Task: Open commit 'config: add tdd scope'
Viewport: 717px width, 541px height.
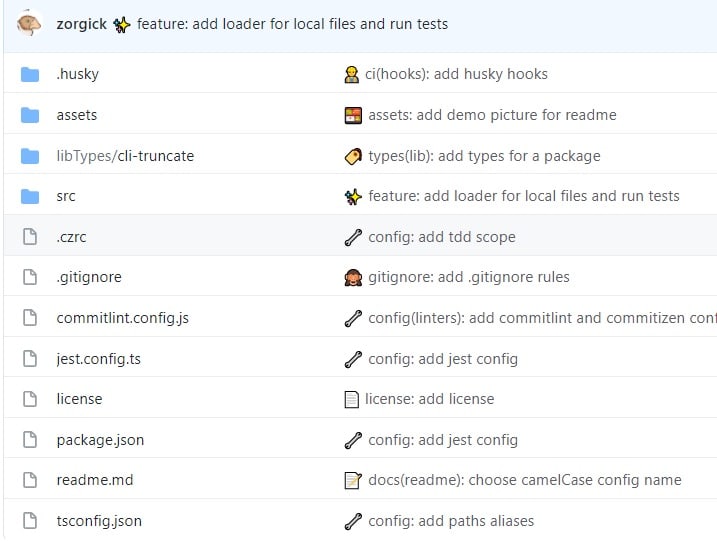Action: (441, 237)
